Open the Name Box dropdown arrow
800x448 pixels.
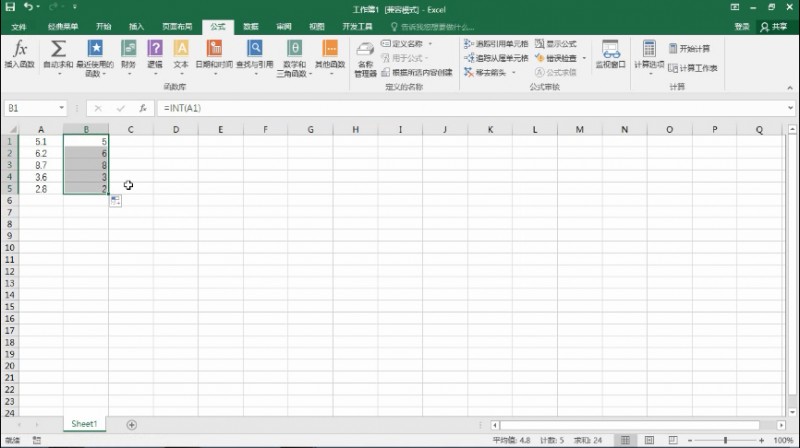click(x=61, y=108)
